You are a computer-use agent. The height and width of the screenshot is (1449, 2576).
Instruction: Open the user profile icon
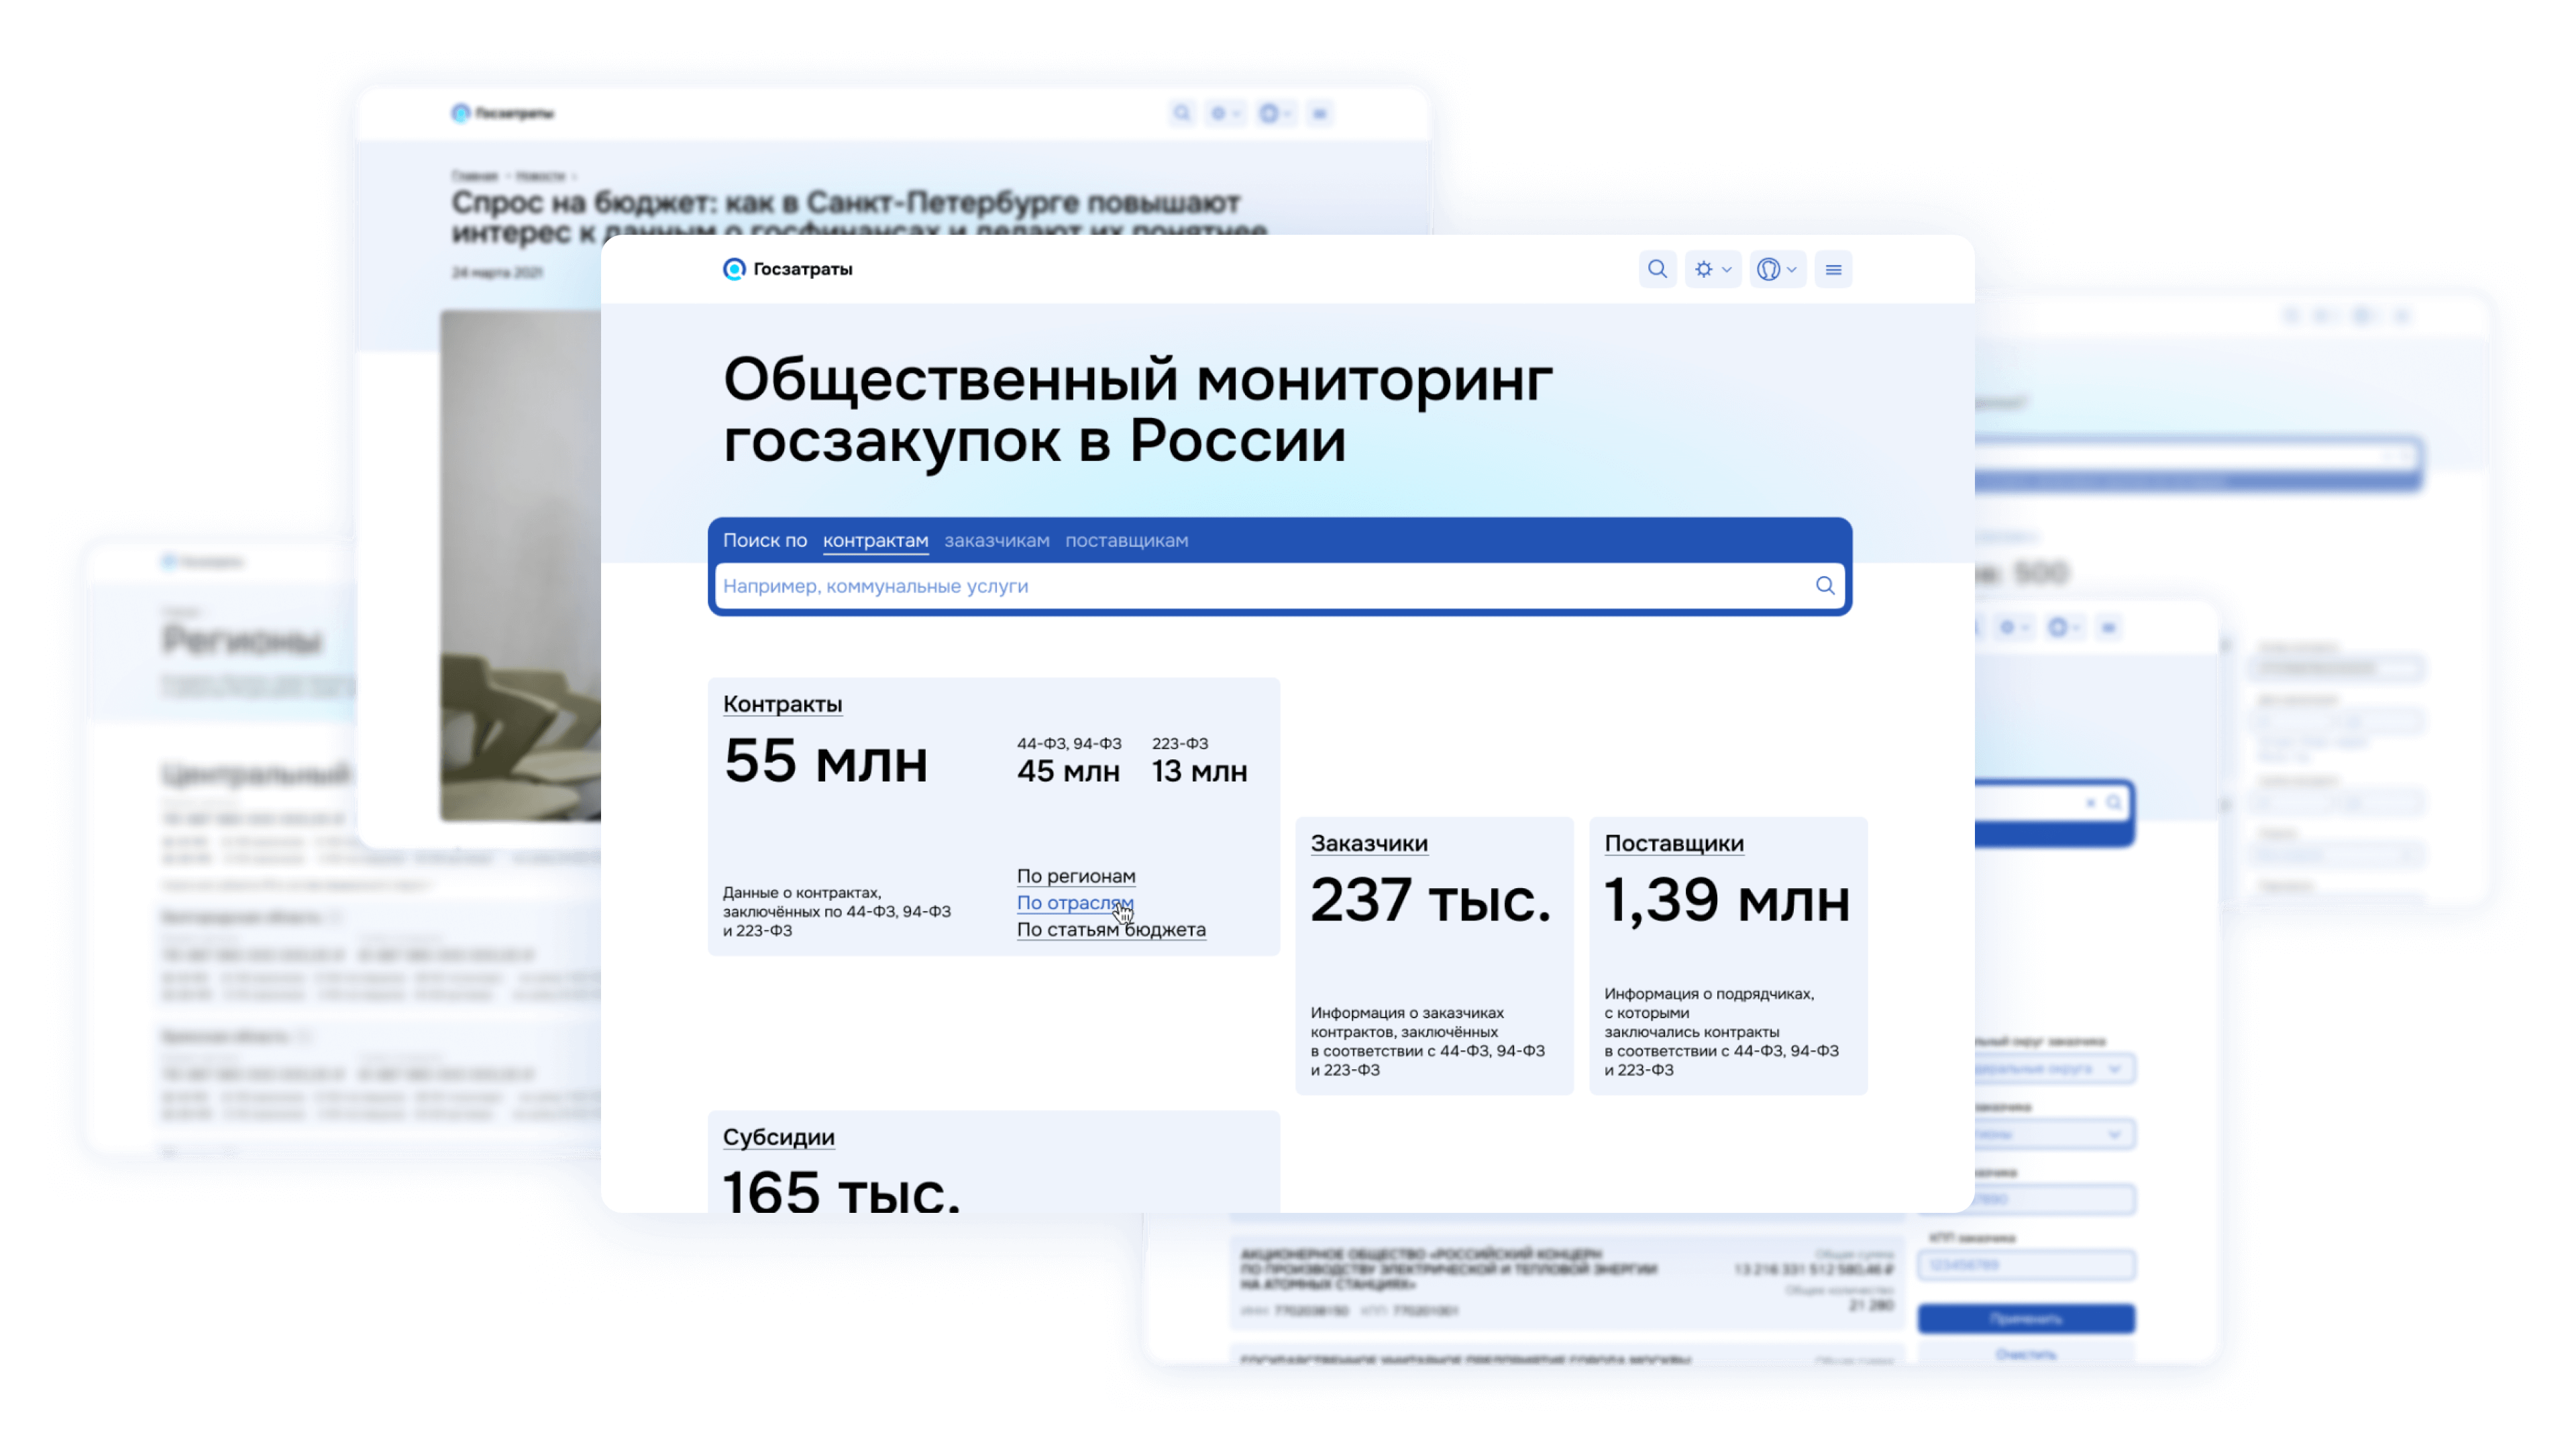click(1768, 269)
